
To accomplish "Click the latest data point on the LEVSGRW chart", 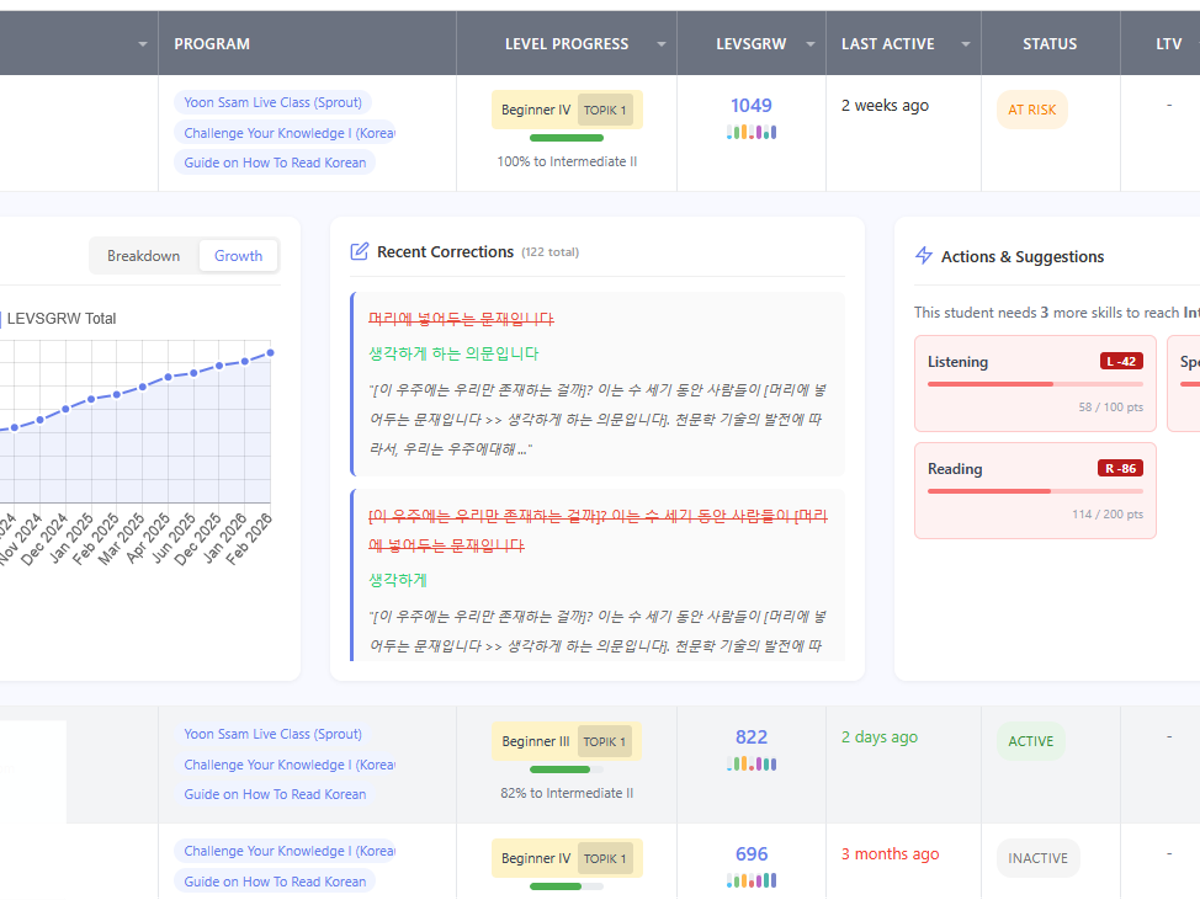I will (x=269, y=353).
